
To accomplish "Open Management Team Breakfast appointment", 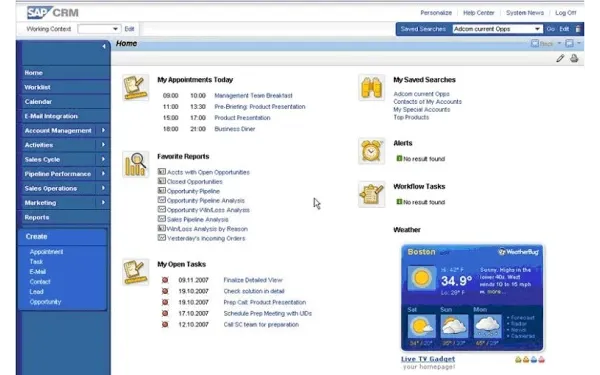I will [x=253, y=96].
